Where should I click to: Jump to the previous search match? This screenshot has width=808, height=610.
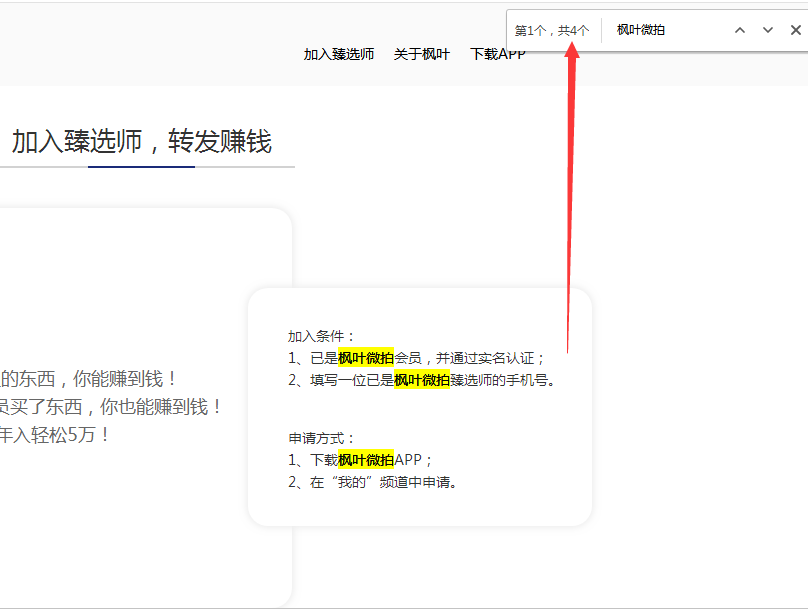click(x=740, y=29)
